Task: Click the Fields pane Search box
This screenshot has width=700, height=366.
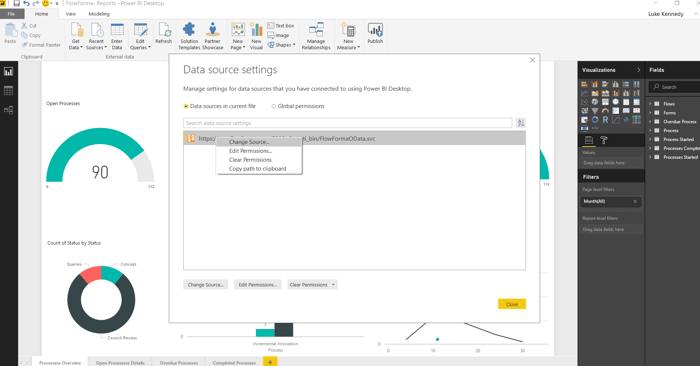Action: (674, 87)
